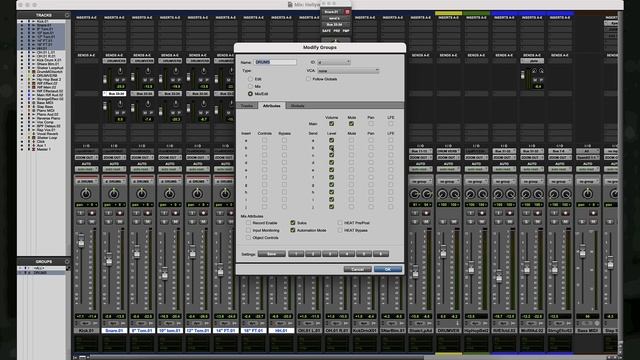Open Snare.01 output path selector

(114, 158)
